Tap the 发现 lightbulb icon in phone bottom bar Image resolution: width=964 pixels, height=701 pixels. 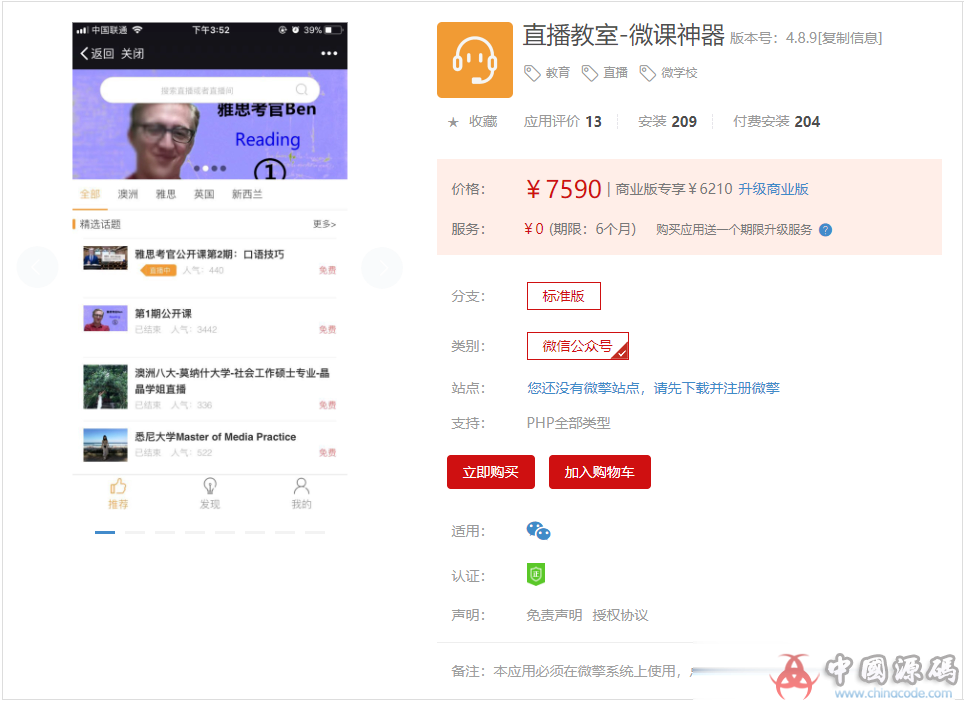(210, 486)
